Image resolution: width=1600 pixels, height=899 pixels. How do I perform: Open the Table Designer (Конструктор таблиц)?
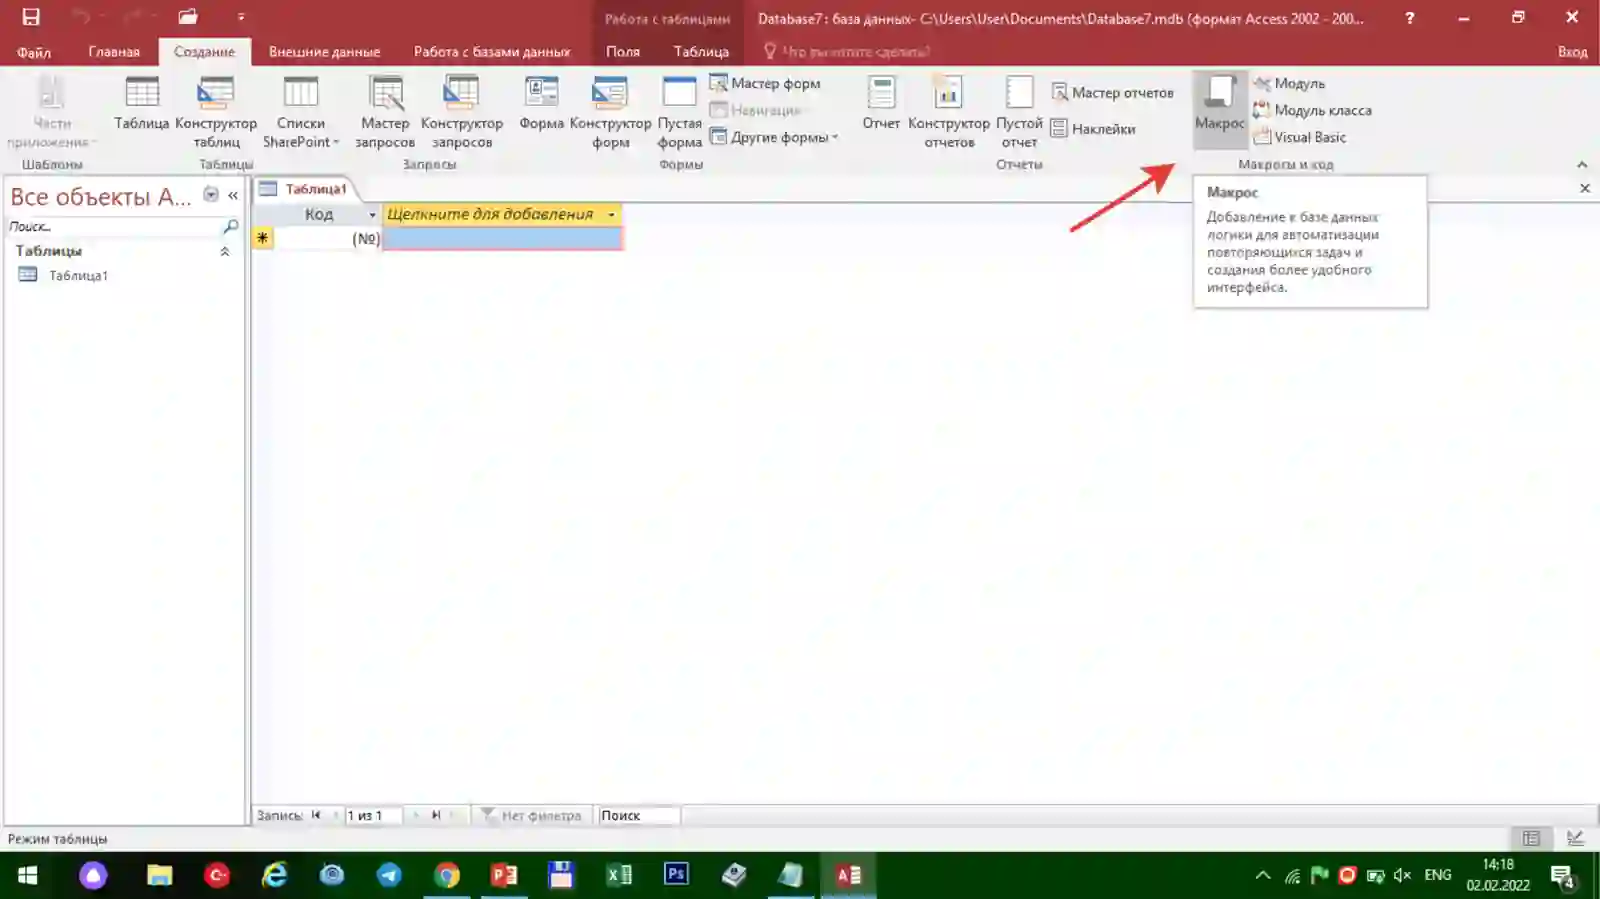point(216,112)
